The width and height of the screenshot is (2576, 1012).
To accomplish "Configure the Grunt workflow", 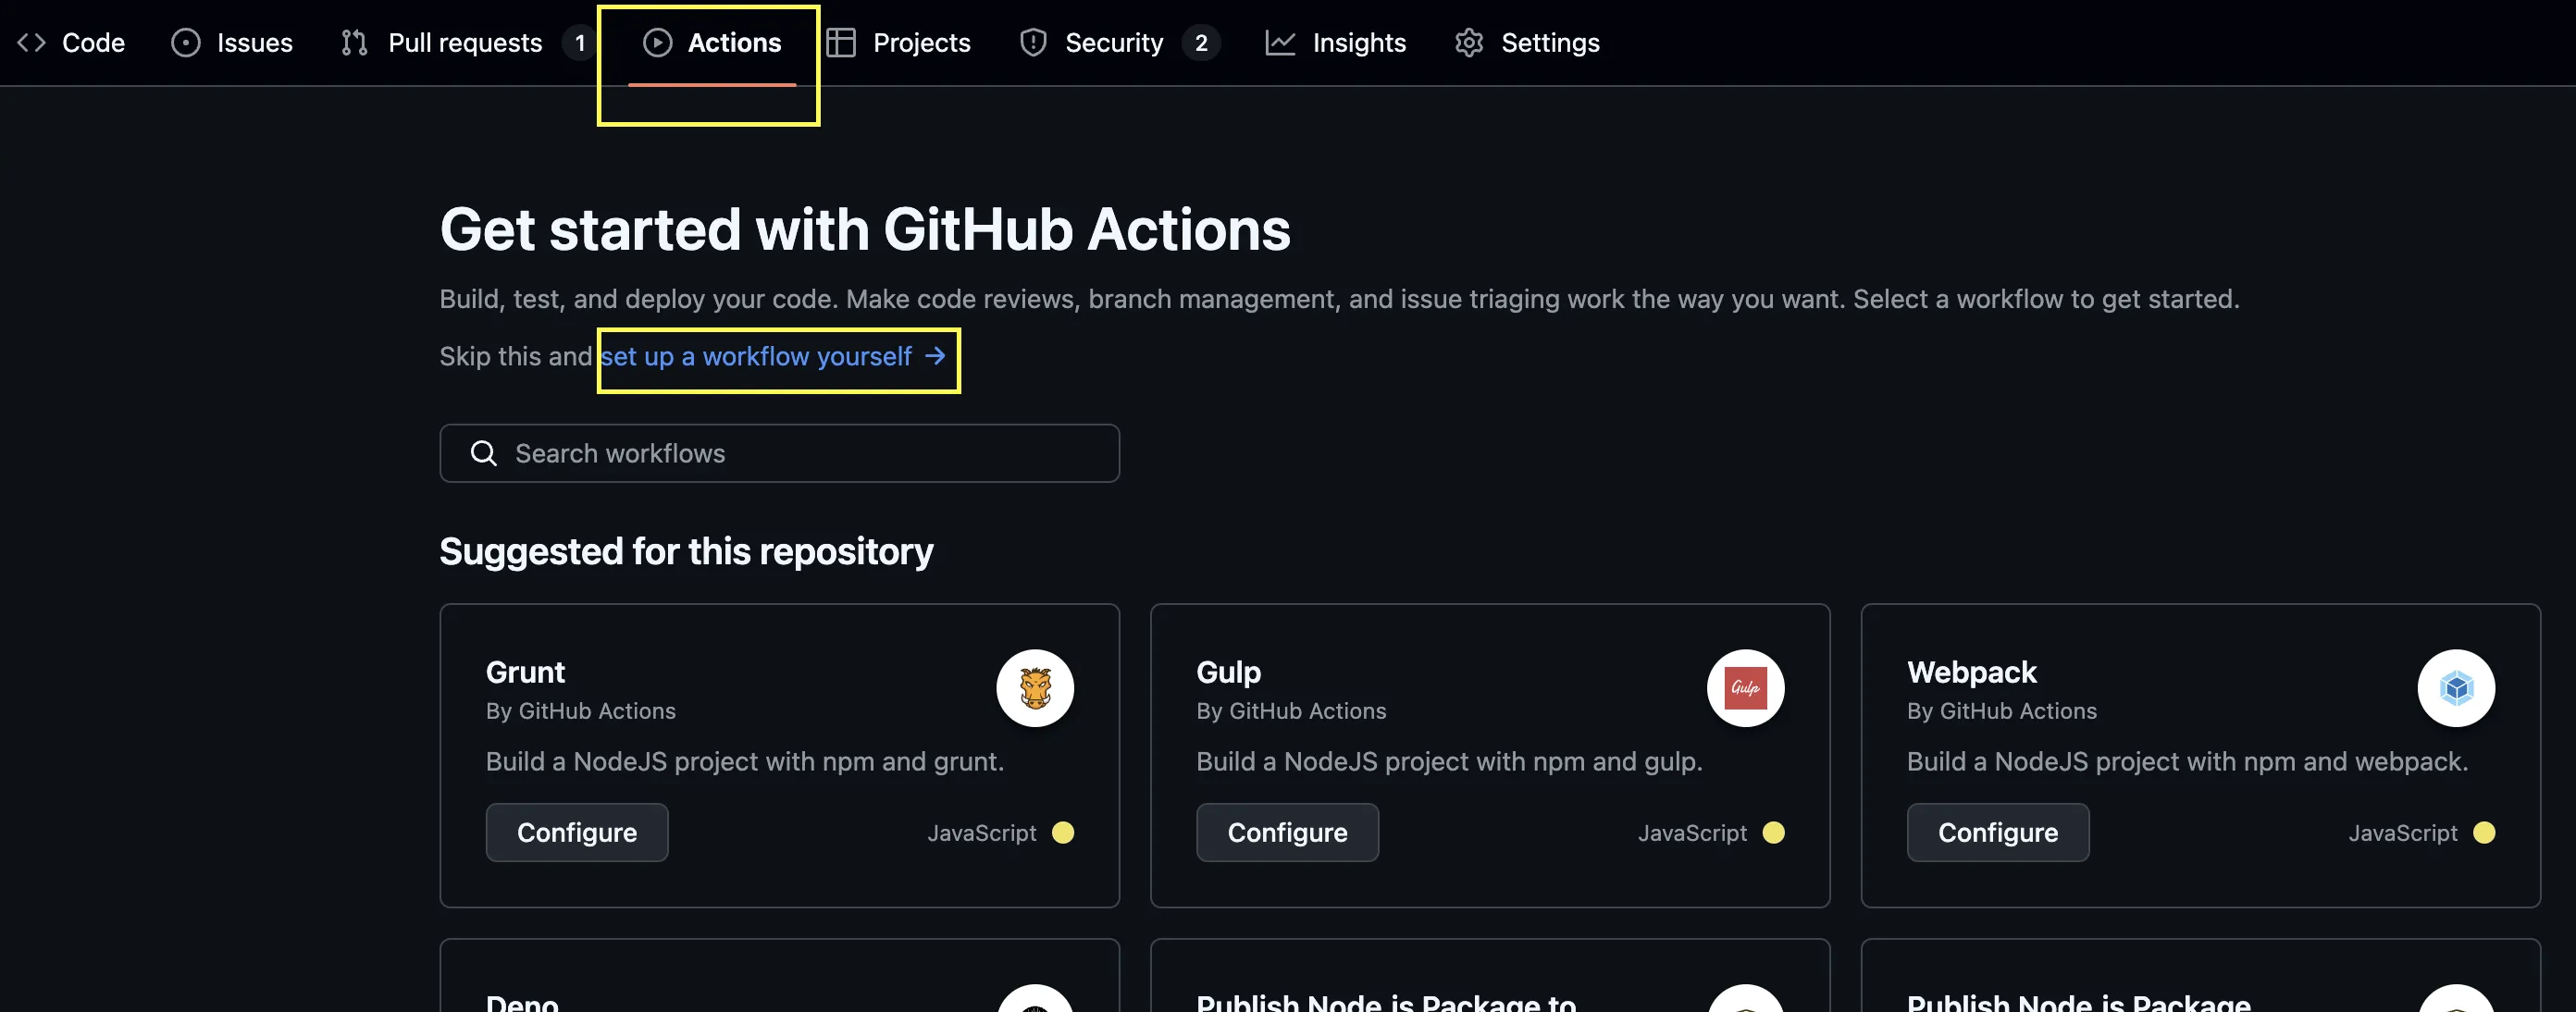I will coord(576,832).
